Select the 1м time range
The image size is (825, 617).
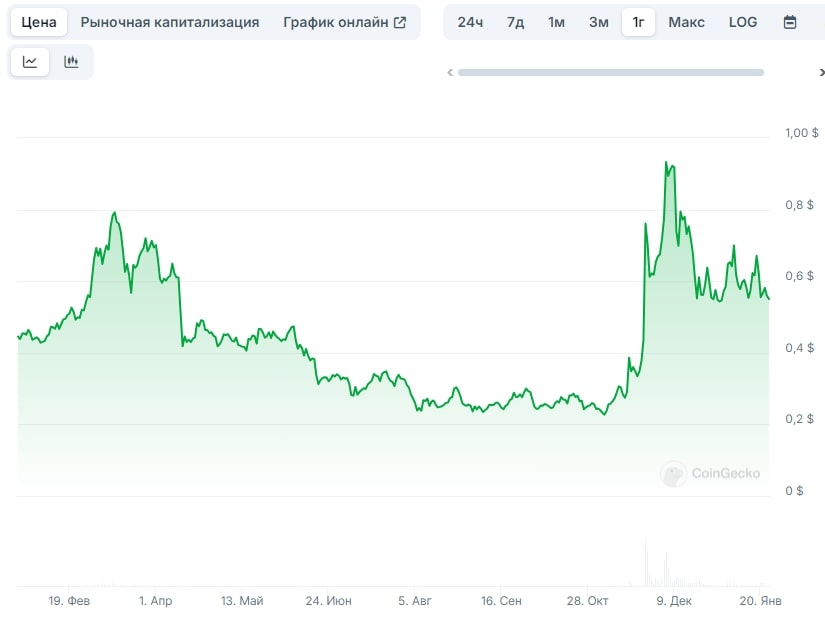[x=556, y=22]
